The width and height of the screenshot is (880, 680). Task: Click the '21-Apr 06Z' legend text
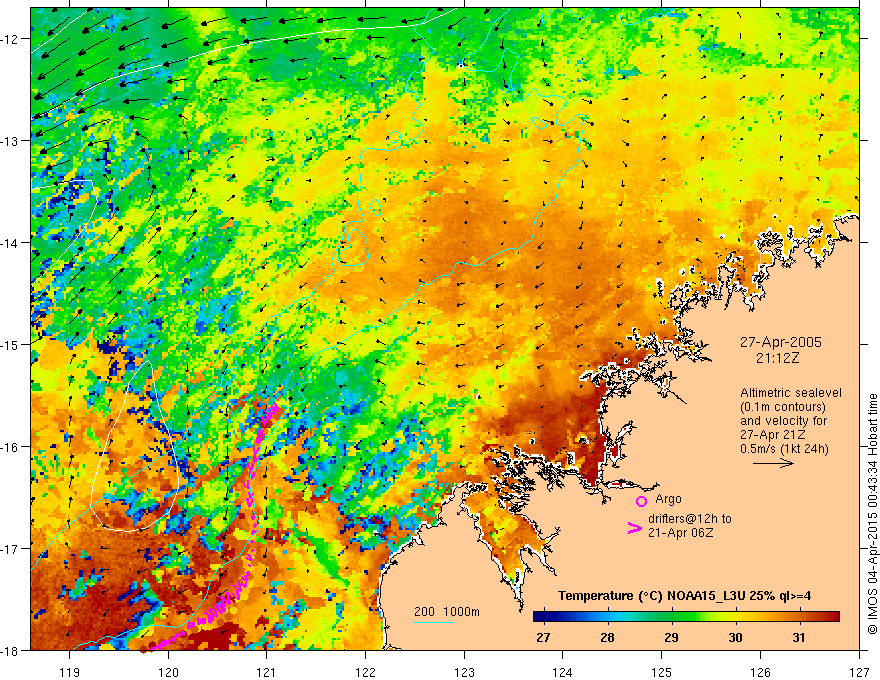pos(680,533)
